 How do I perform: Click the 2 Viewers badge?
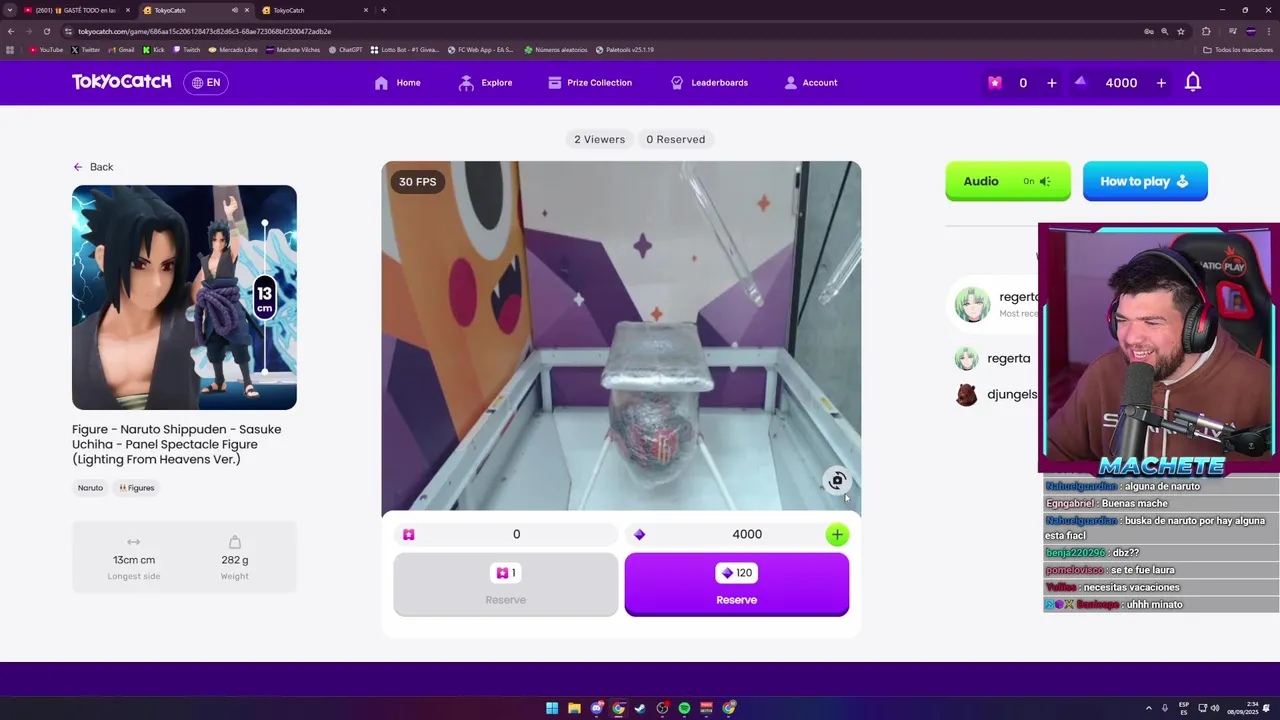click(599, 139)
